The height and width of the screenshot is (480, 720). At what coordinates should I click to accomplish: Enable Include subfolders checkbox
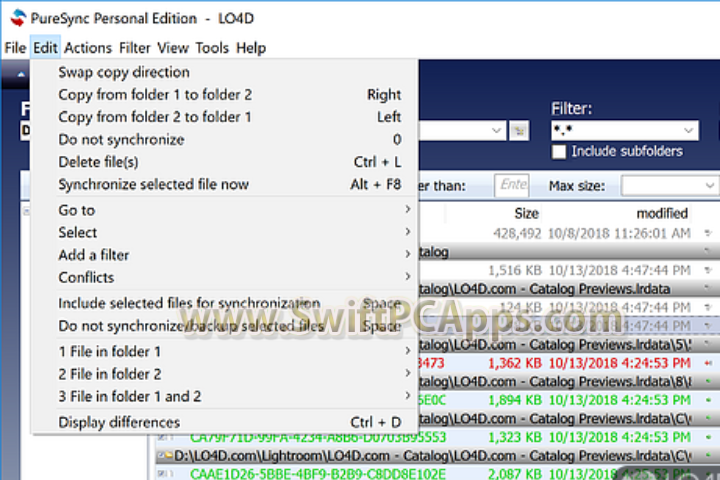click(559, 152)
